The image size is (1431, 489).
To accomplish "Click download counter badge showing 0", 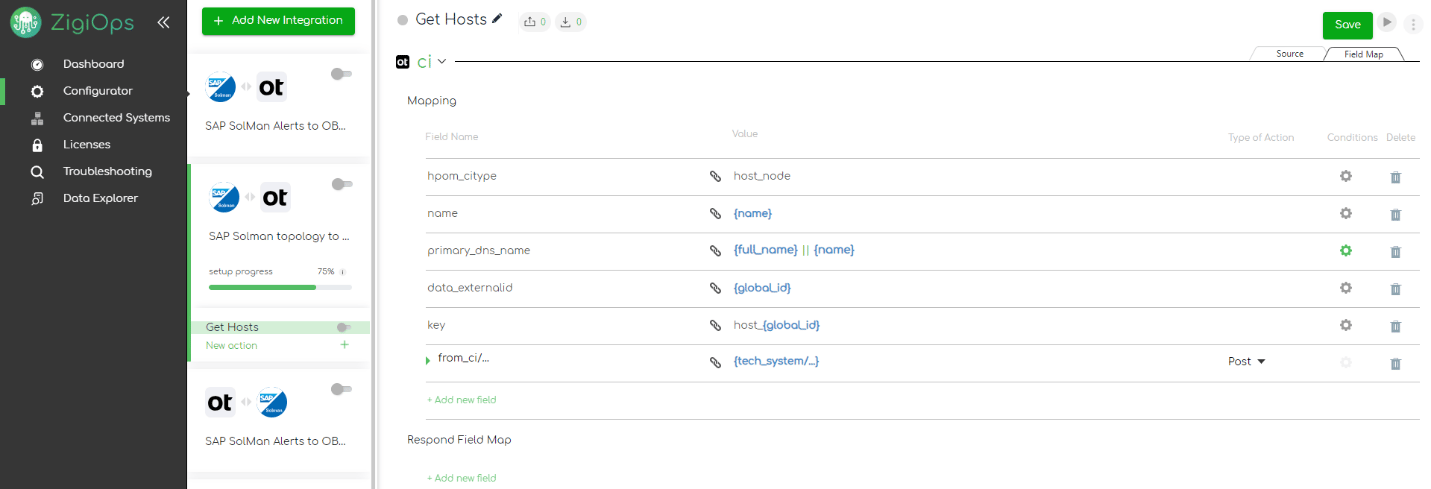I will click(571, 22).
